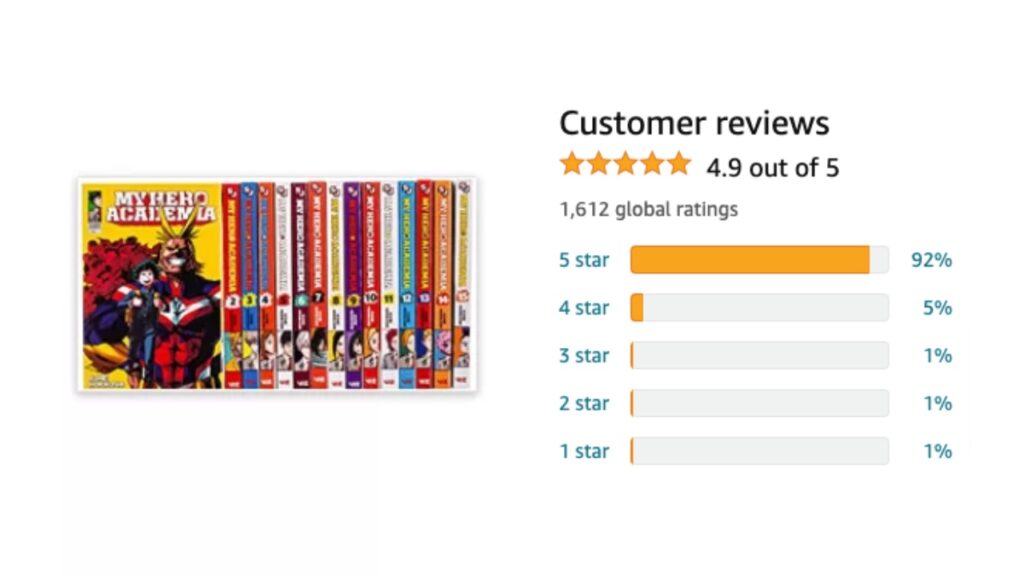Click the 3 star rating histogram bar
The height and width of the screenshot is (576, 1024).
click(x=759, y=356)
